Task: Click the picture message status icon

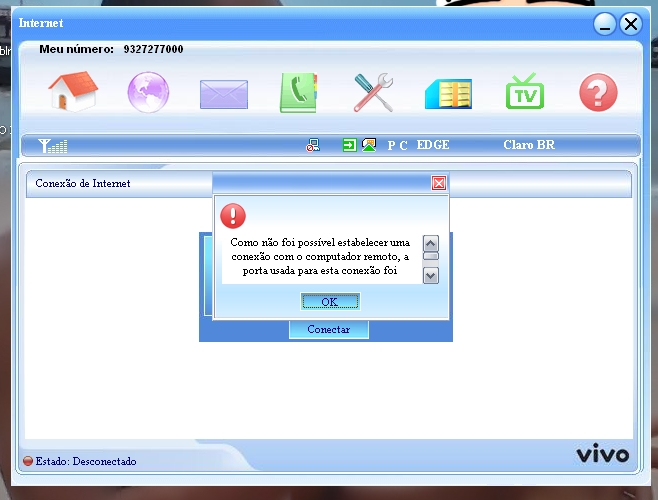Action: (369, 145)
